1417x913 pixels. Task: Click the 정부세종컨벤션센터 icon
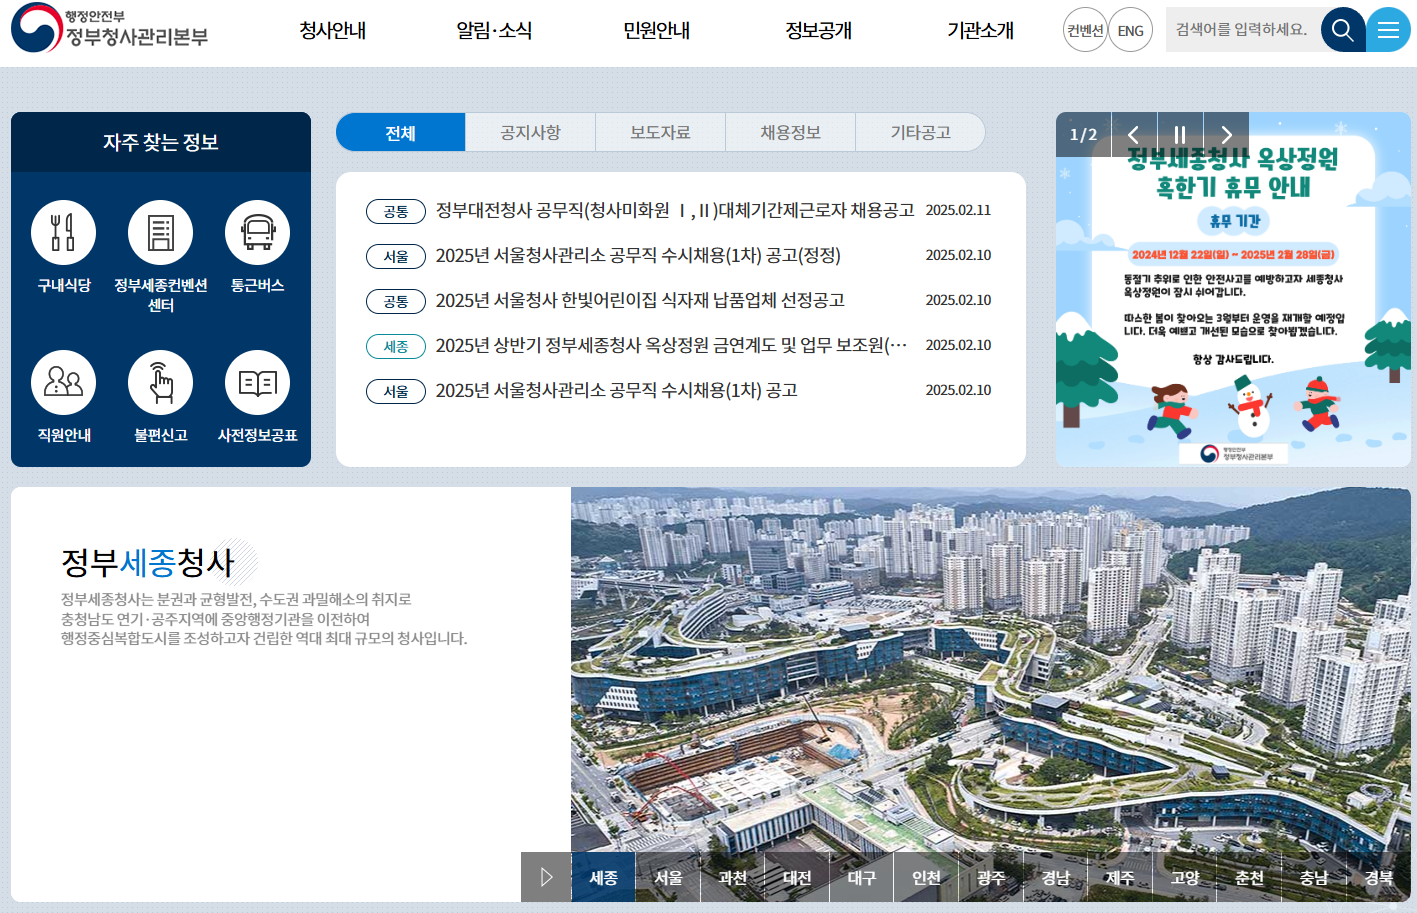pyautogui.click(x=160, y=233)
